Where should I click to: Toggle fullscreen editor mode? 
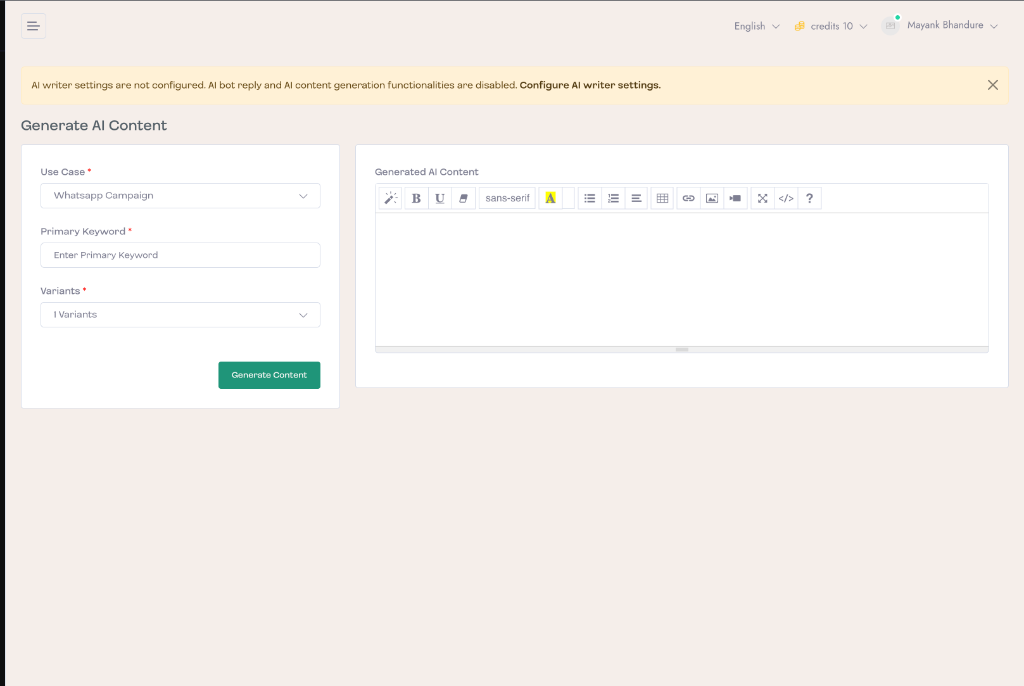click(762, 198)
